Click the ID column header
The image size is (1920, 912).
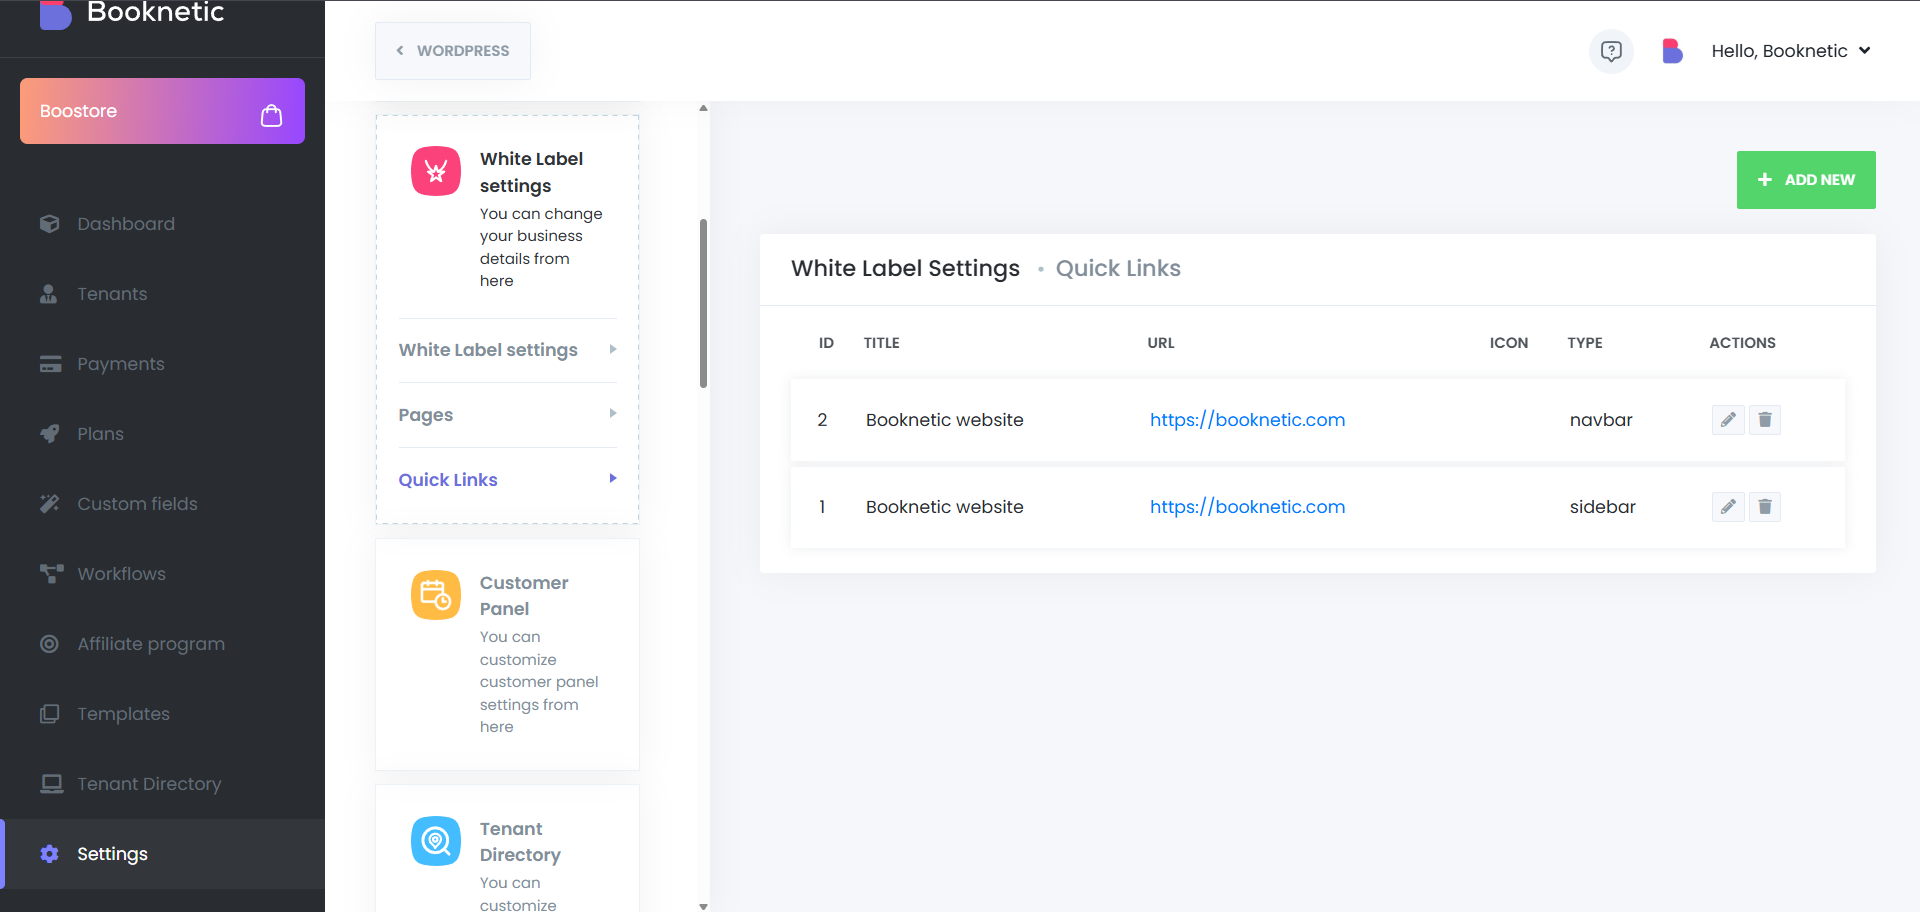[x=826, y=343]
